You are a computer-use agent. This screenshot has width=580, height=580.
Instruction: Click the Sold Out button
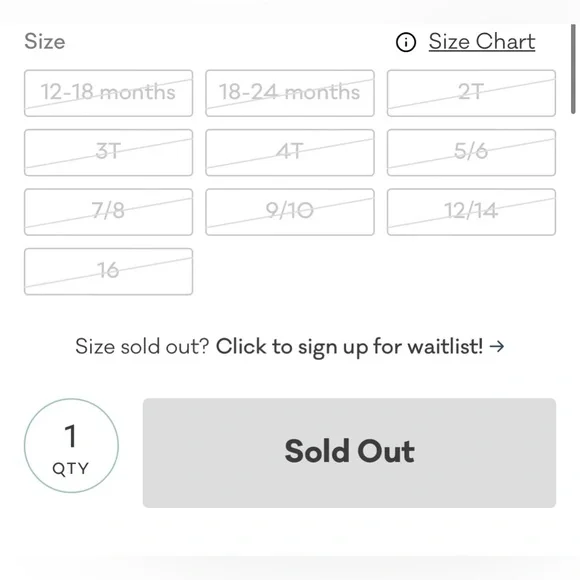tap(349, 453)
